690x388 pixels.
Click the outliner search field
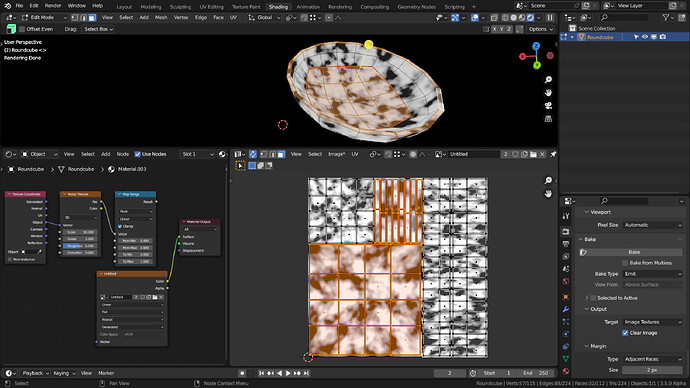point(624,18)
